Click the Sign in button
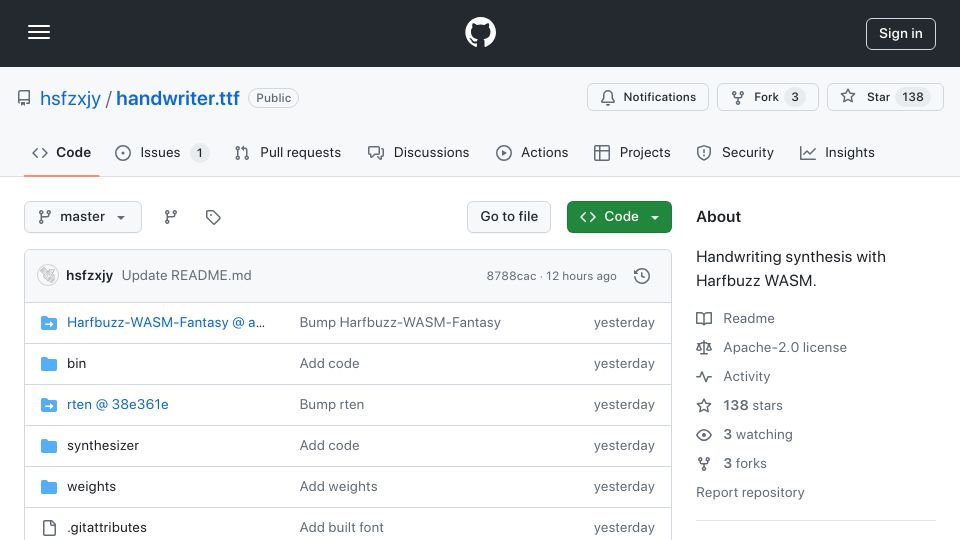 point(901,34)
